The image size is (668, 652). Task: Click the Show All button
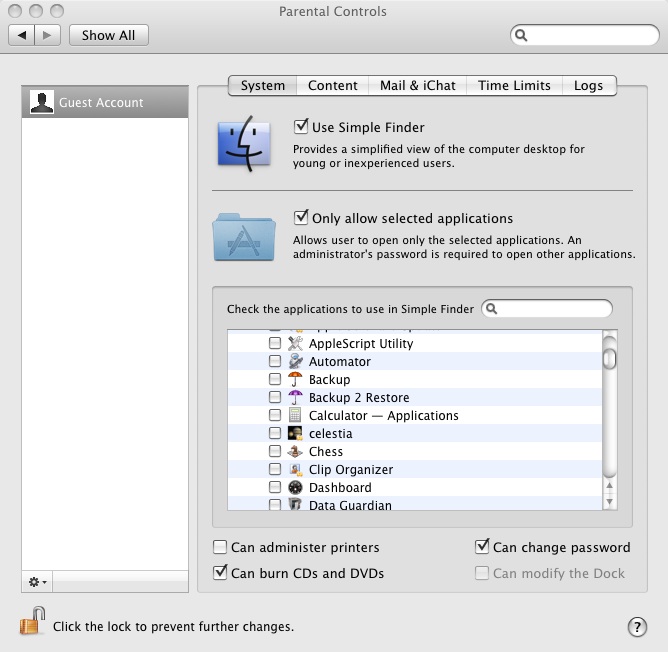[x=109, y=35]
